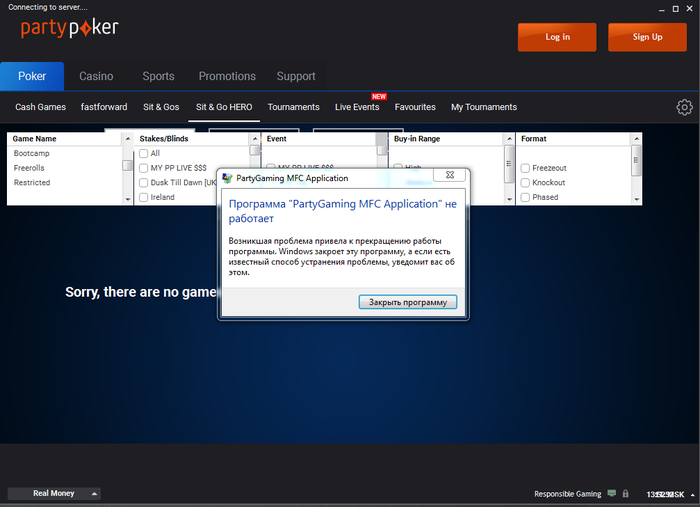Click the Stakes/Blinds scrollbar thumb
This screenshot has height=507, width=700.
click(255, 150)
